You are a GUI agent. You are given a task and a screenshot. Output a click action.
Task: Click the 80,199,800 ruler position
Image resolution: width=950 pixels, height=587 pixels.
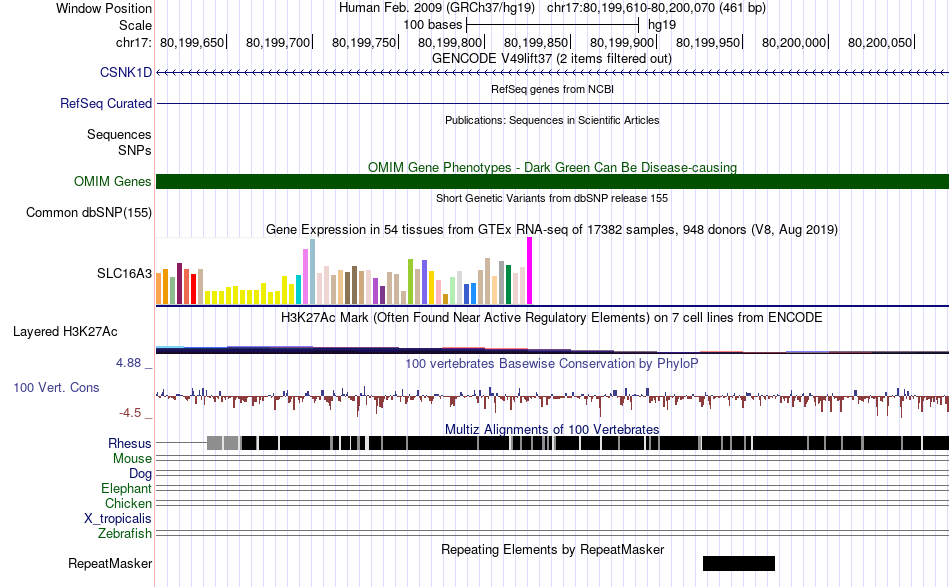(450, 42)
